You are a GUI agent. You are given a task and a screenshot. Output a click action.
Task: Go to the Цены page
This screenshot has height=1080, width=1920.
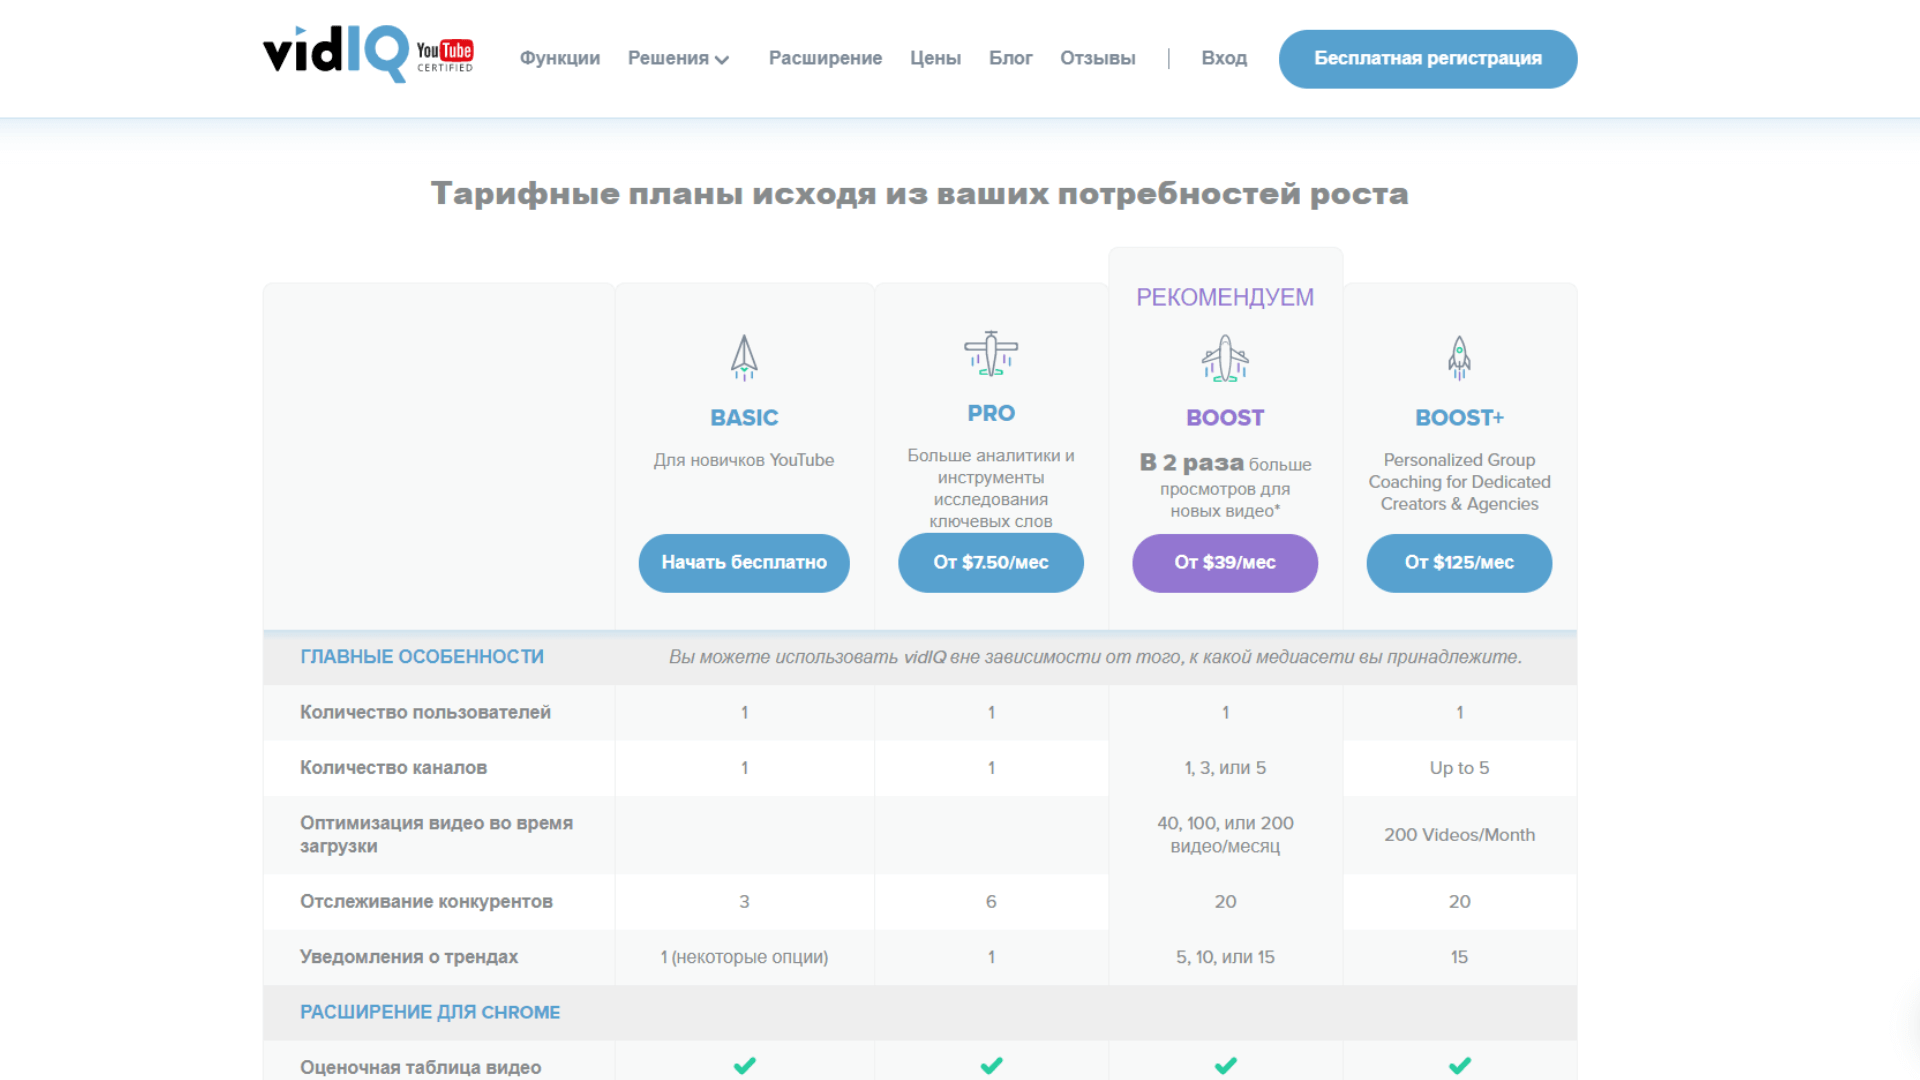pyautogui.click(x=935, y=58)
